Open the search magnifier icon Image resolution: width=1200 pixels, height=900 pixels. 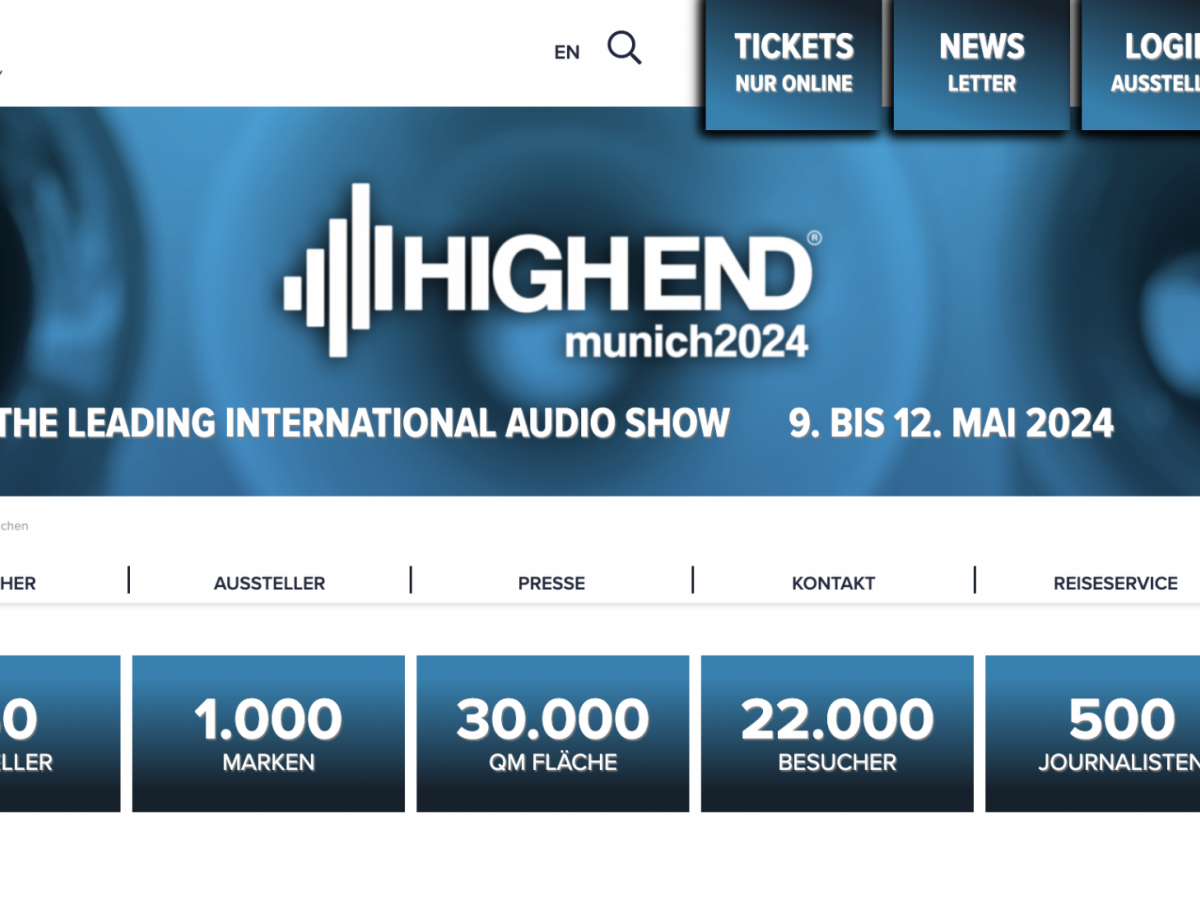pos(624,48)
